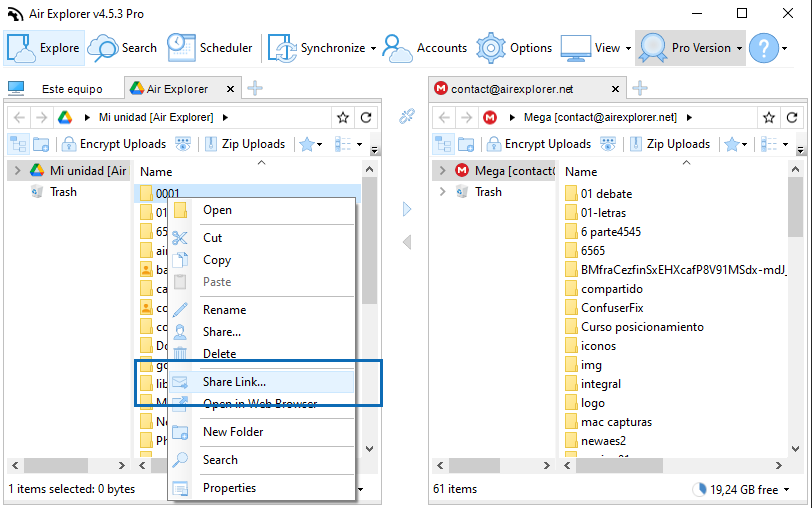Select the Air Explorer Google Drive tab
The width and height of the screenshot is (812, 508).
(x=176, y=89)
